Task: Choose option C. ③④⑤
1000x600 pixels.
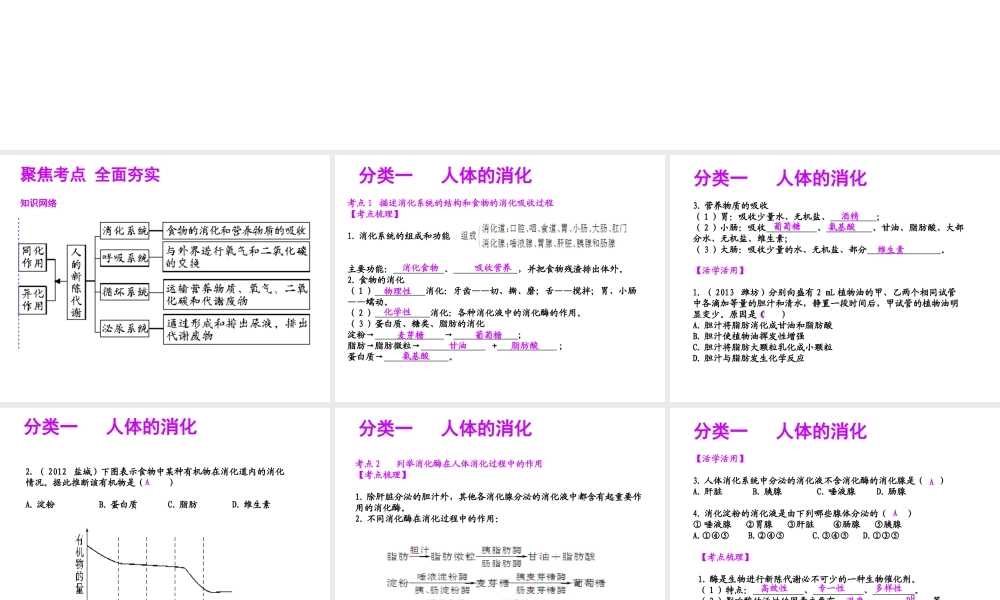Action: click(x=830, y=536)
